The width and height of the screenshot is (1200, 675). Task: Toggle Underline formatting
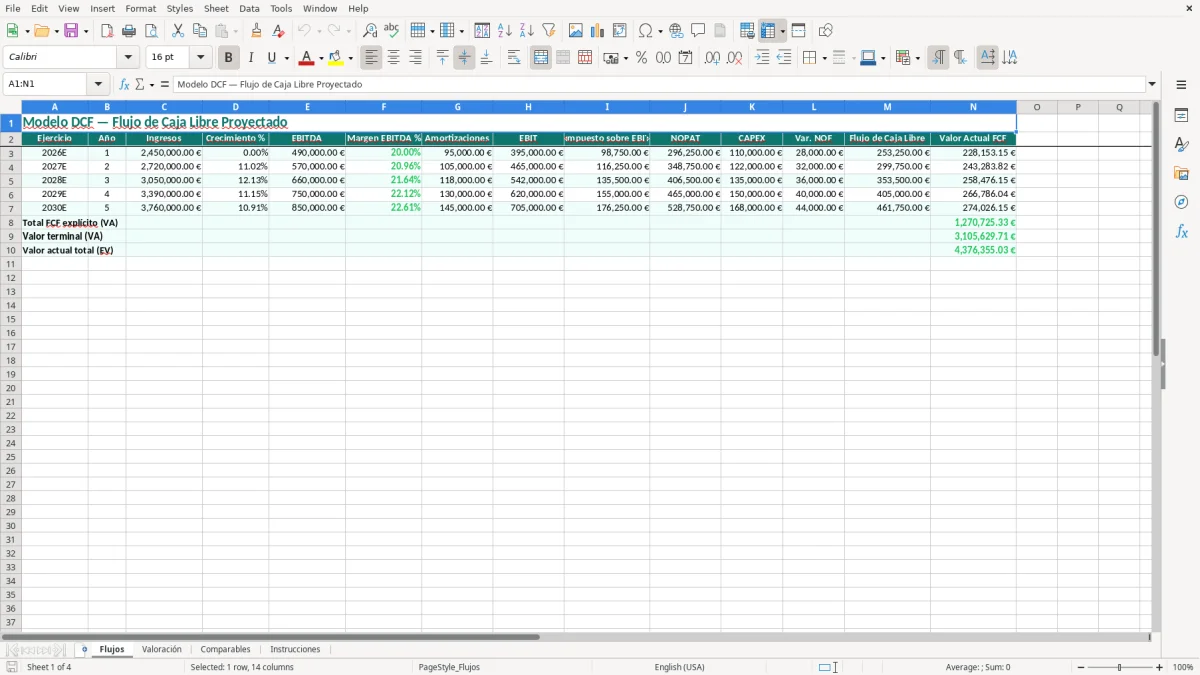[x=271, y=58]
